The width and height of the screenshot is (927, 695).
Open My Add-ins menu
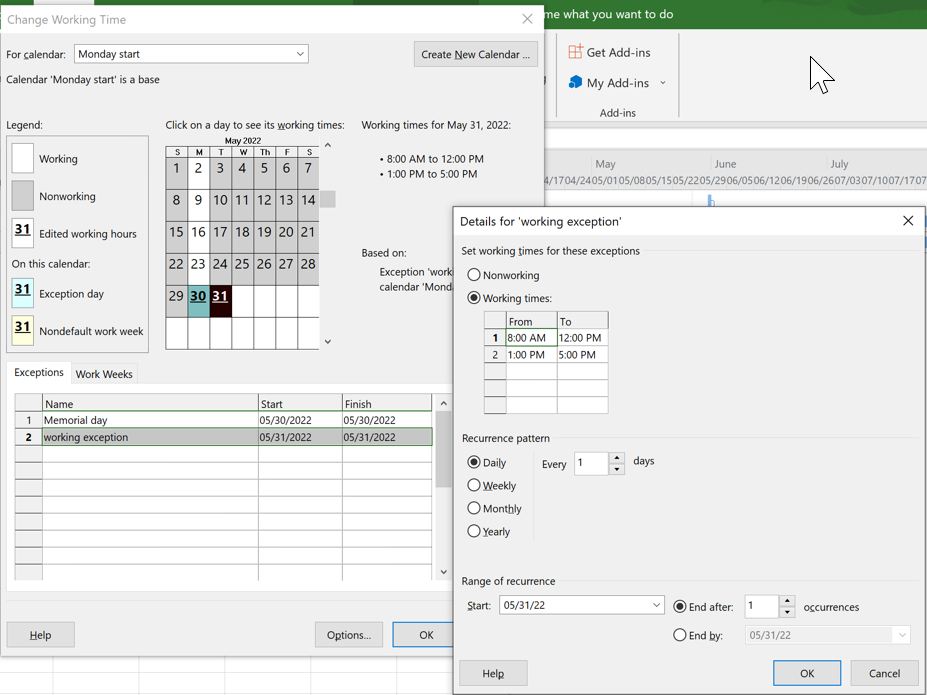tap(617, 83)
